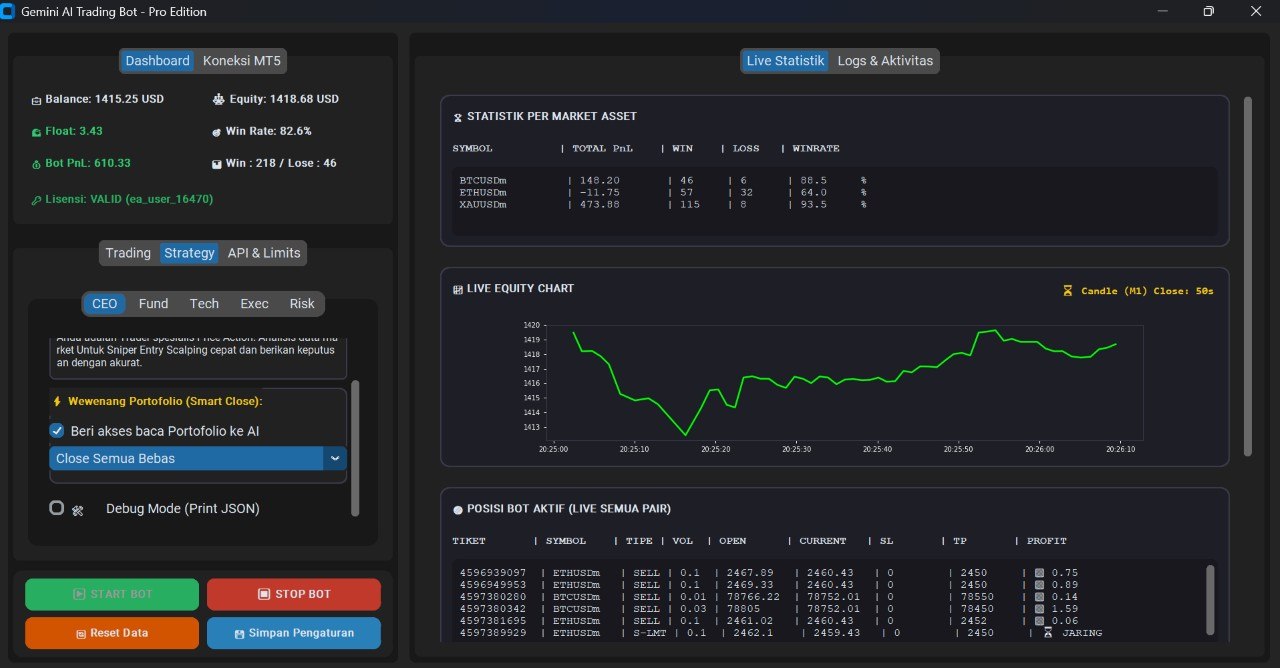Select the Strategy tab
This screenshot has width=1280, height=668.
[x=190, y=253]
